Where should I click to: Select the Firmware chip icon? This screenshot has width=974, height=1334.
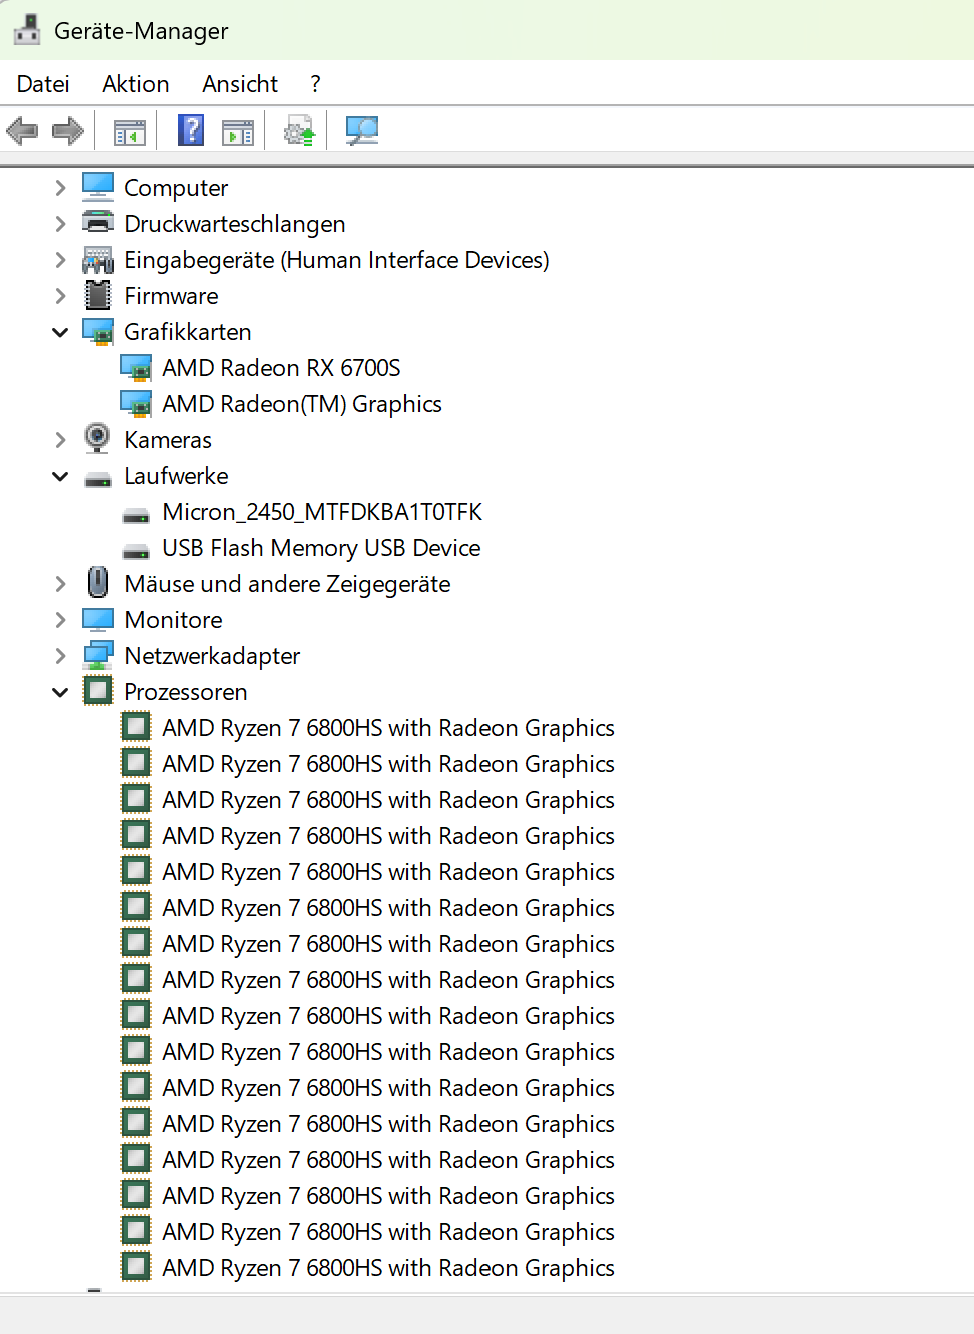98,295
